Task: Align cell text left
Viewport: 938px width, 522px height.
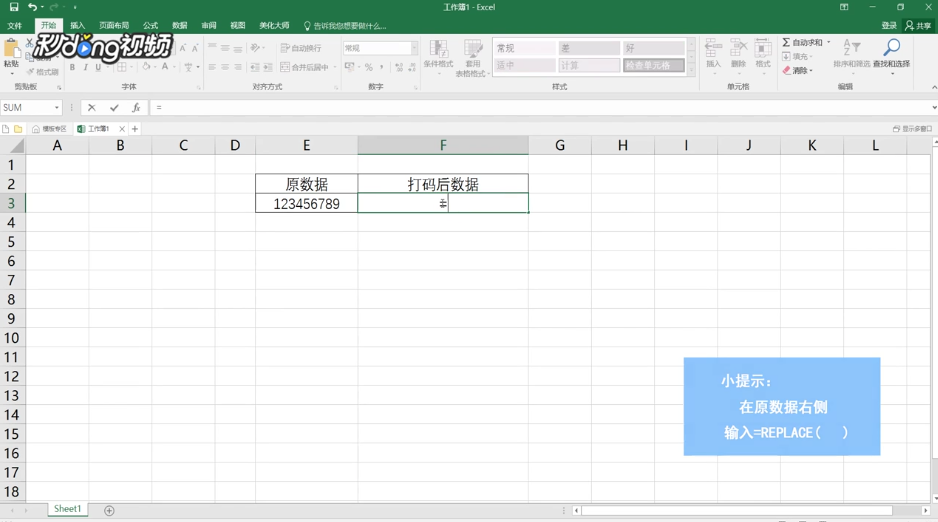Action: click(x=212, y=67)
